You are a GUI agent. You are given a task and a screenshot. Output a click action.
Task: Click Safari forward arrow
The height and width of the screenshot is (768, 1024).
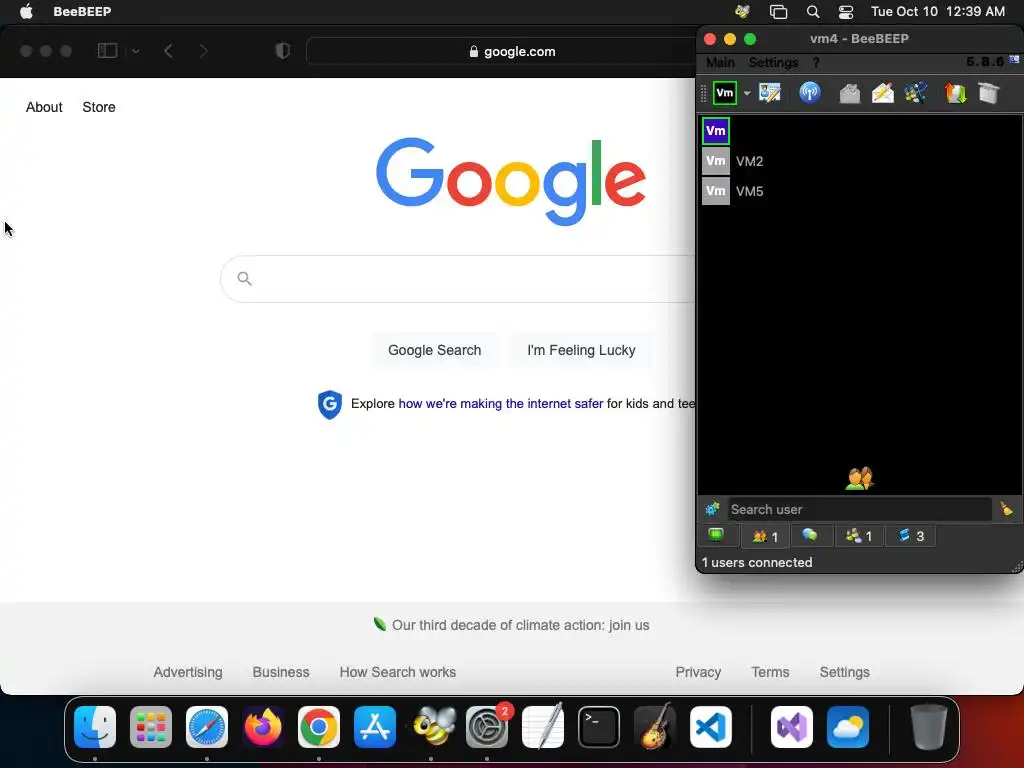(203, 51)
